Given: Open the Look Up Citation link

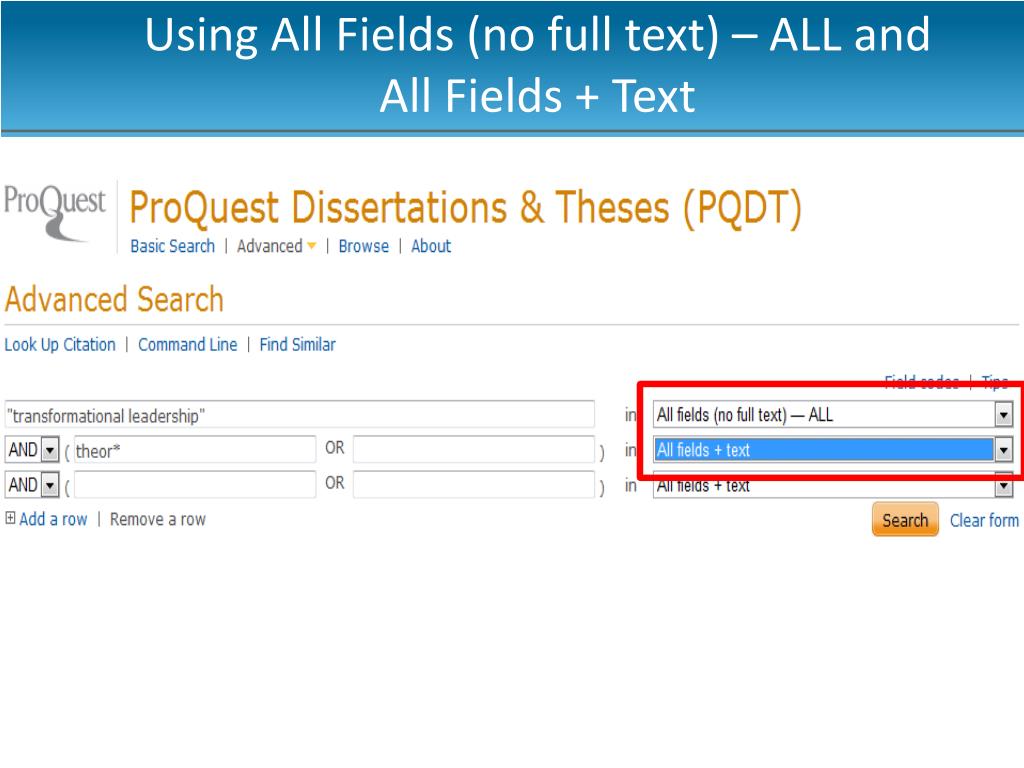Looking at the screenshot, I should pyautogui.click(x=60, y=345).
